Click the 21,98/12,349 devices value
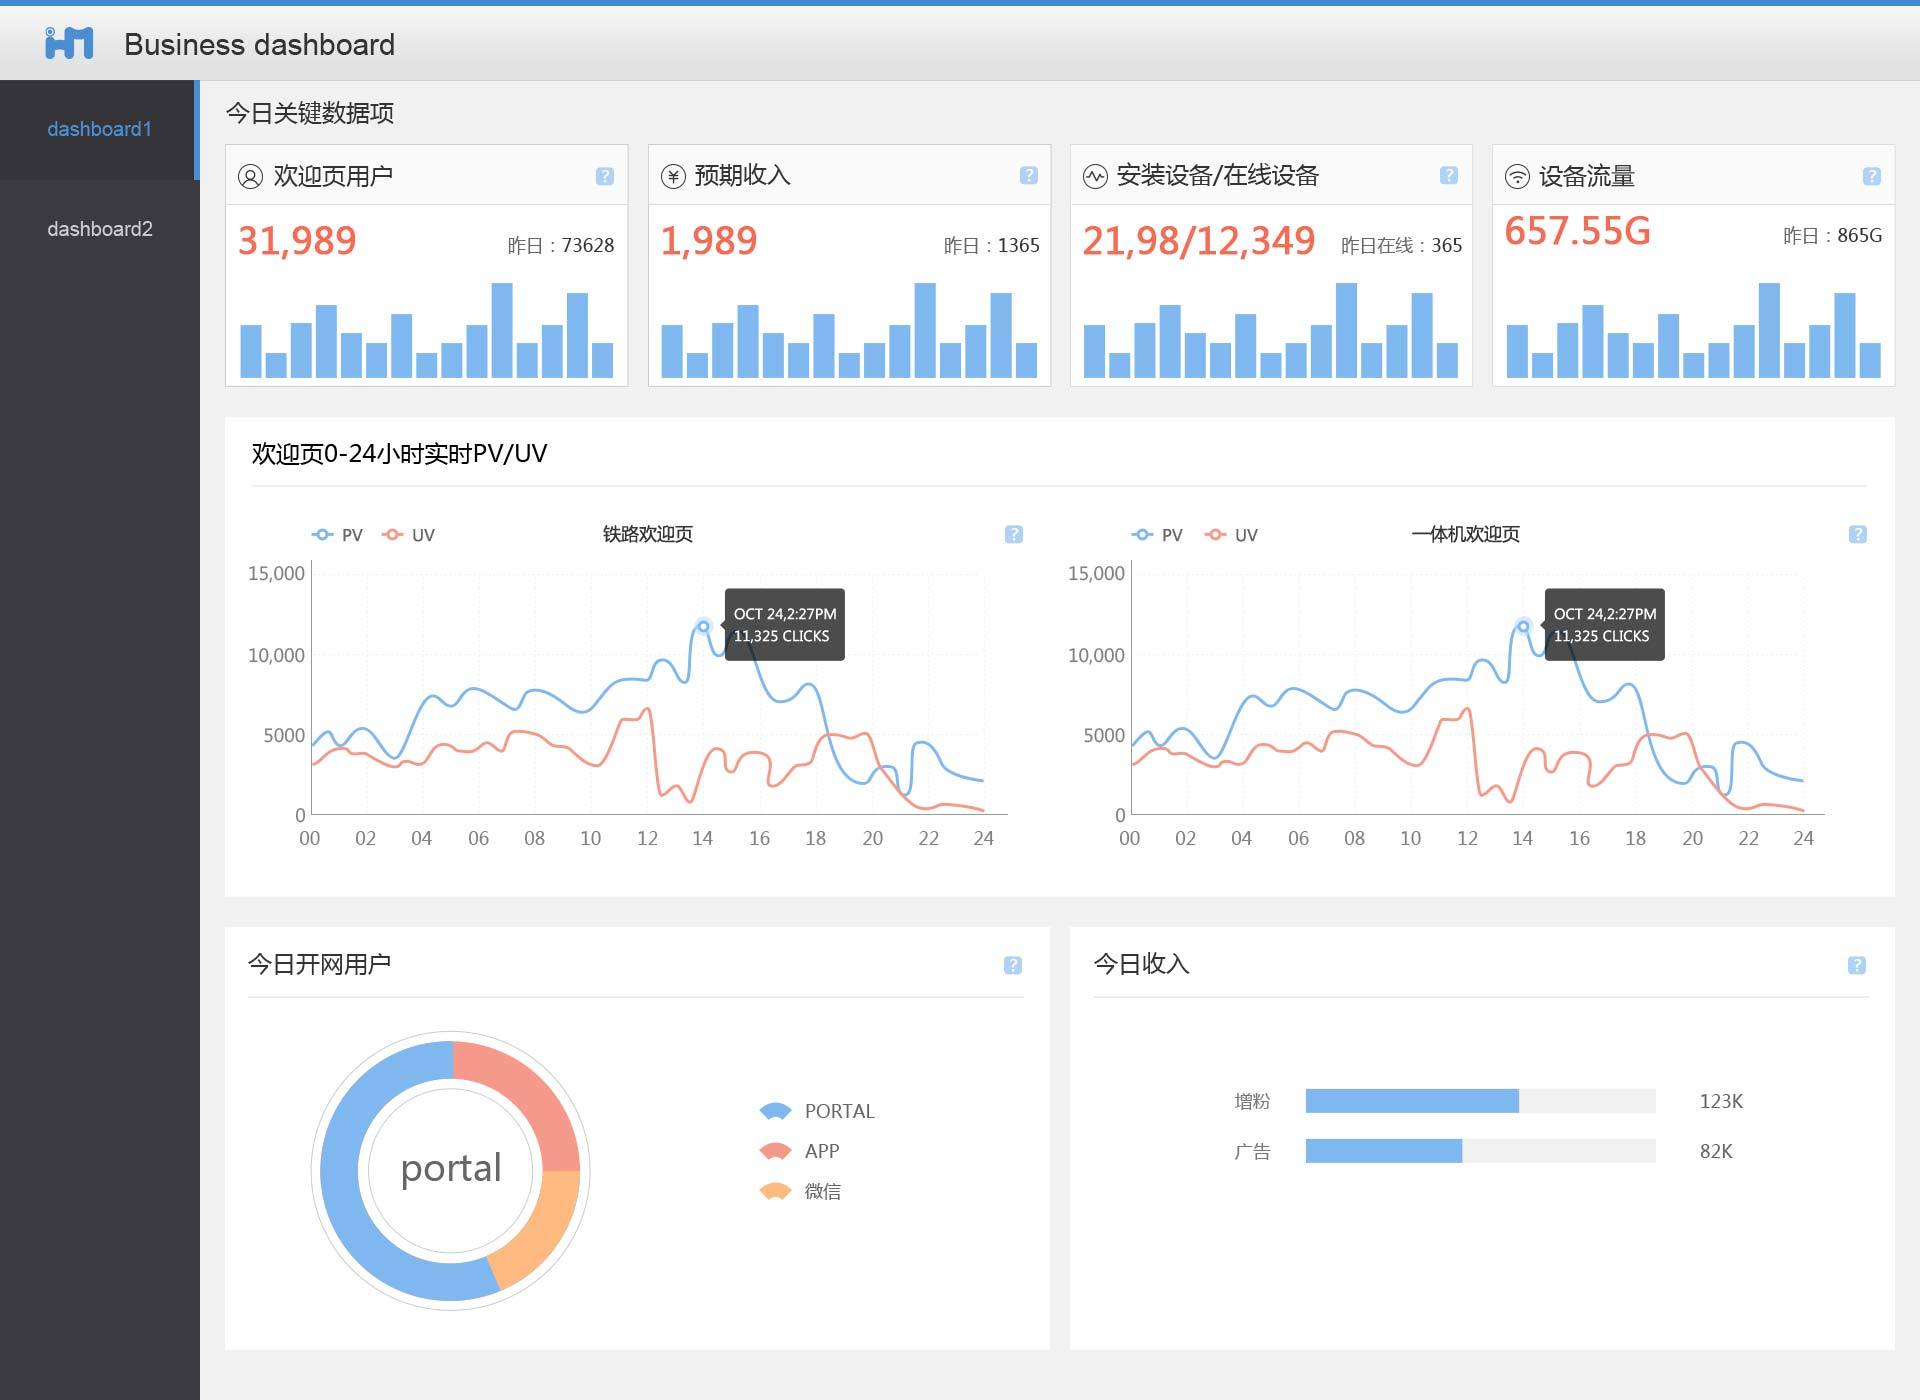Image resolution: width=1920 pixels, height=1400 pixels. [x=1198, y=241]
